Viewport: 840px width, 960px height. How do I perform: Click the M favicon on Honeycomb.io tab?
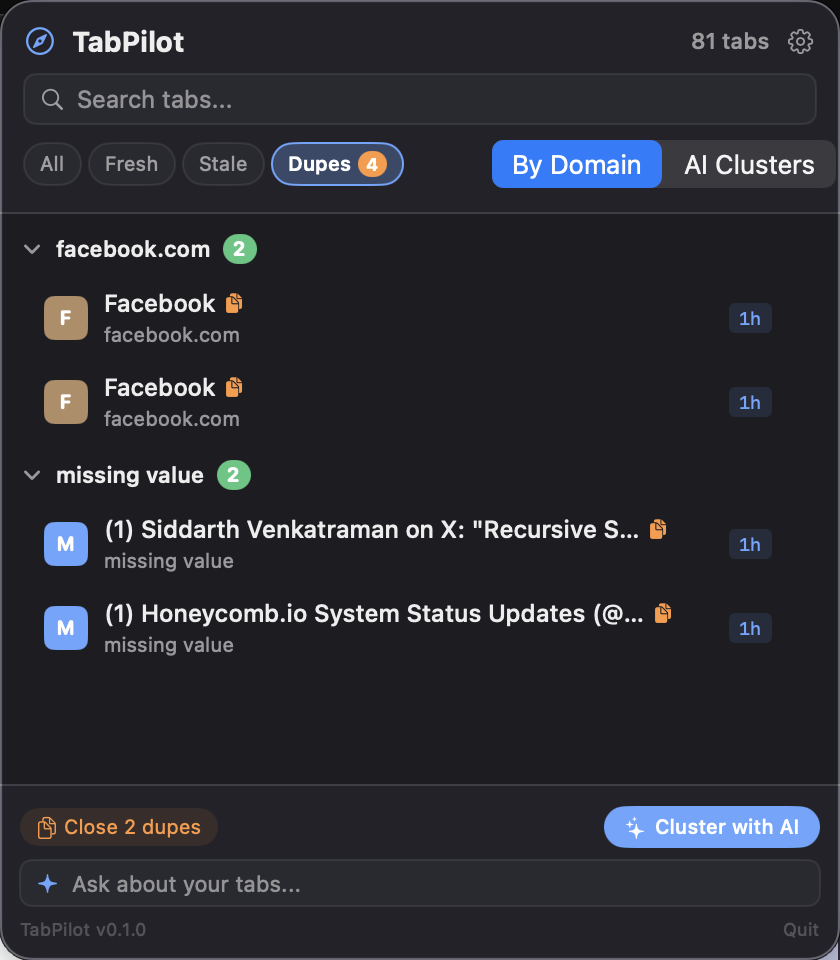(x=65, y=628)
